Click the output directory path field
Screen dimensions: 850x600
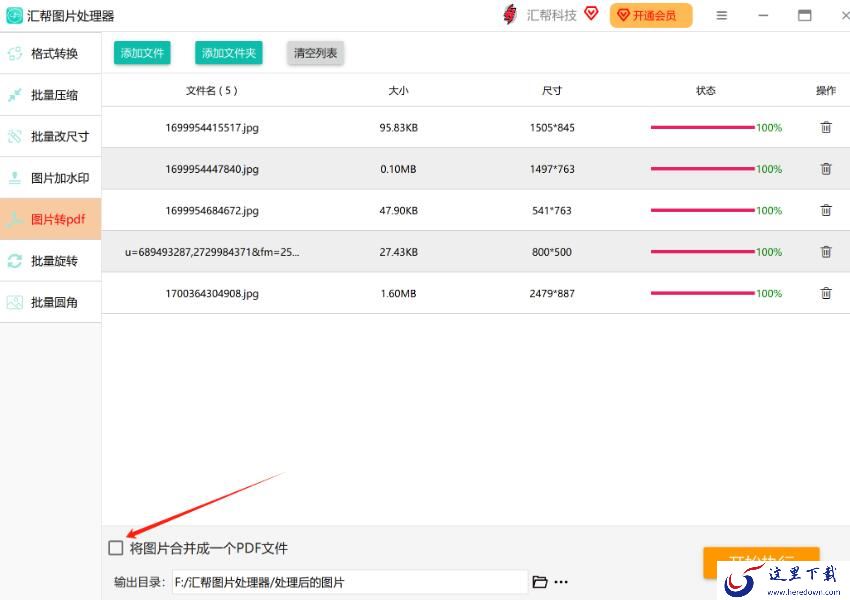[350, 582]
